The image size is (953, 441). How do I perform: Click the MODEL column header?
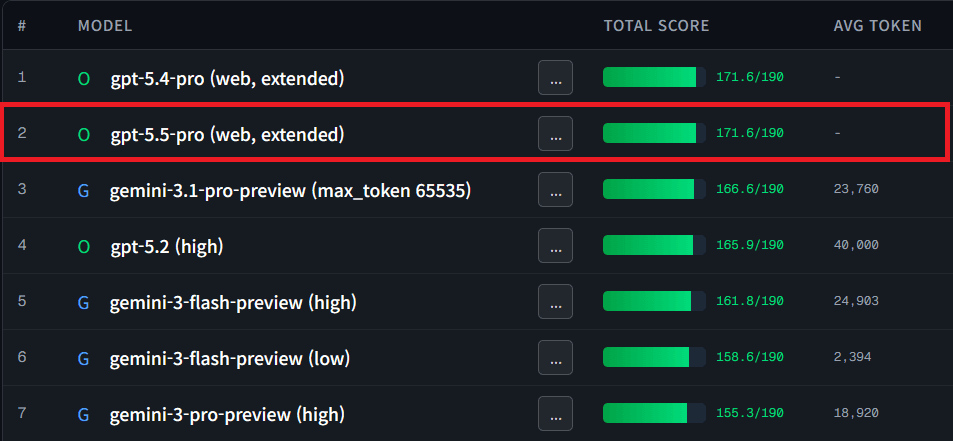pos(105,25)
